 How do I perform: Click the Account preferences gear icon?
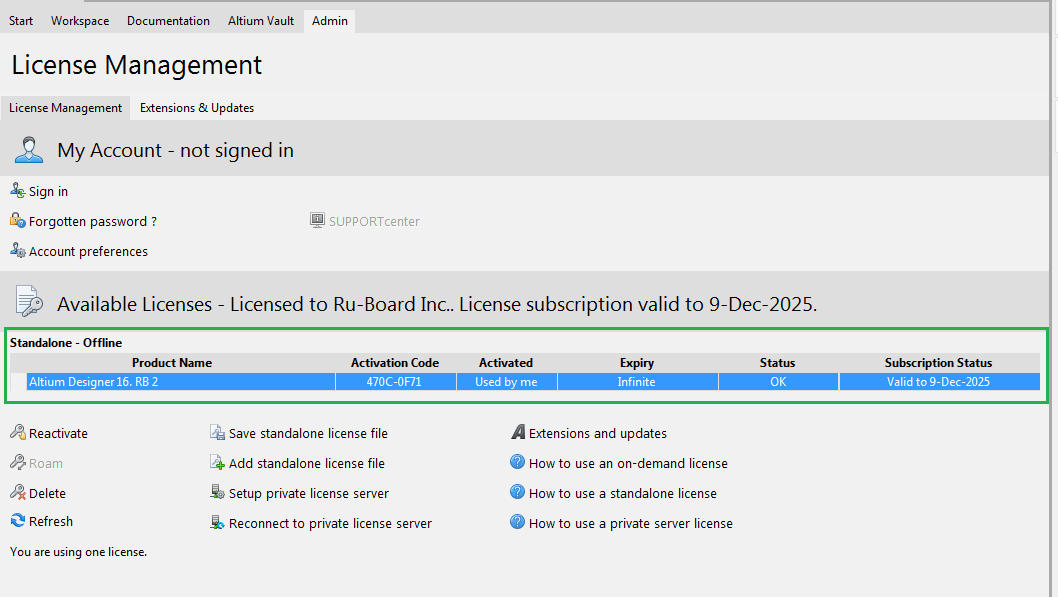point(17,251)
